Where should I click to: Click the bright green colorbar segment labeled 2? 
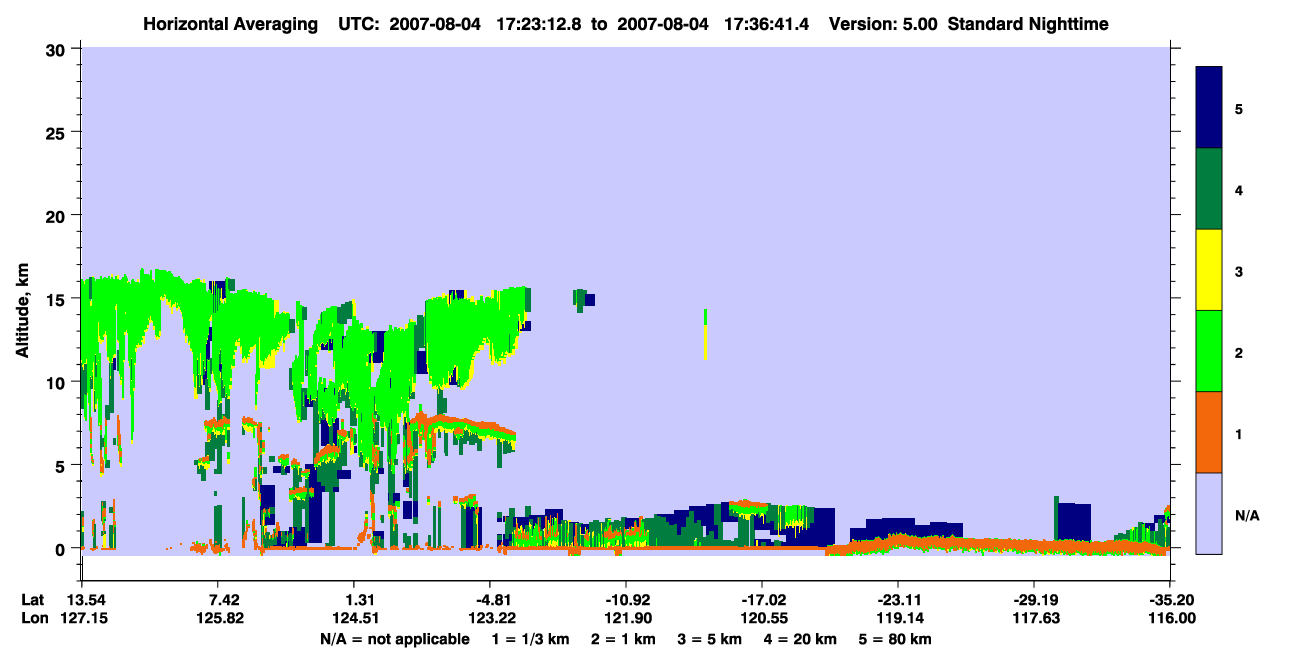(1209, 351)
